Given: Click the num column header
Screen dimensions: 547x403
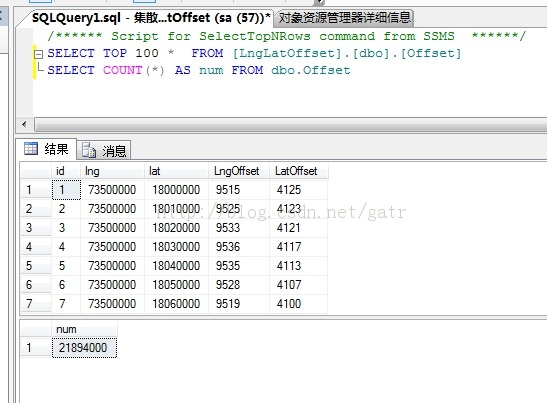Looking at the screenshot, I should tap(84, 329).
